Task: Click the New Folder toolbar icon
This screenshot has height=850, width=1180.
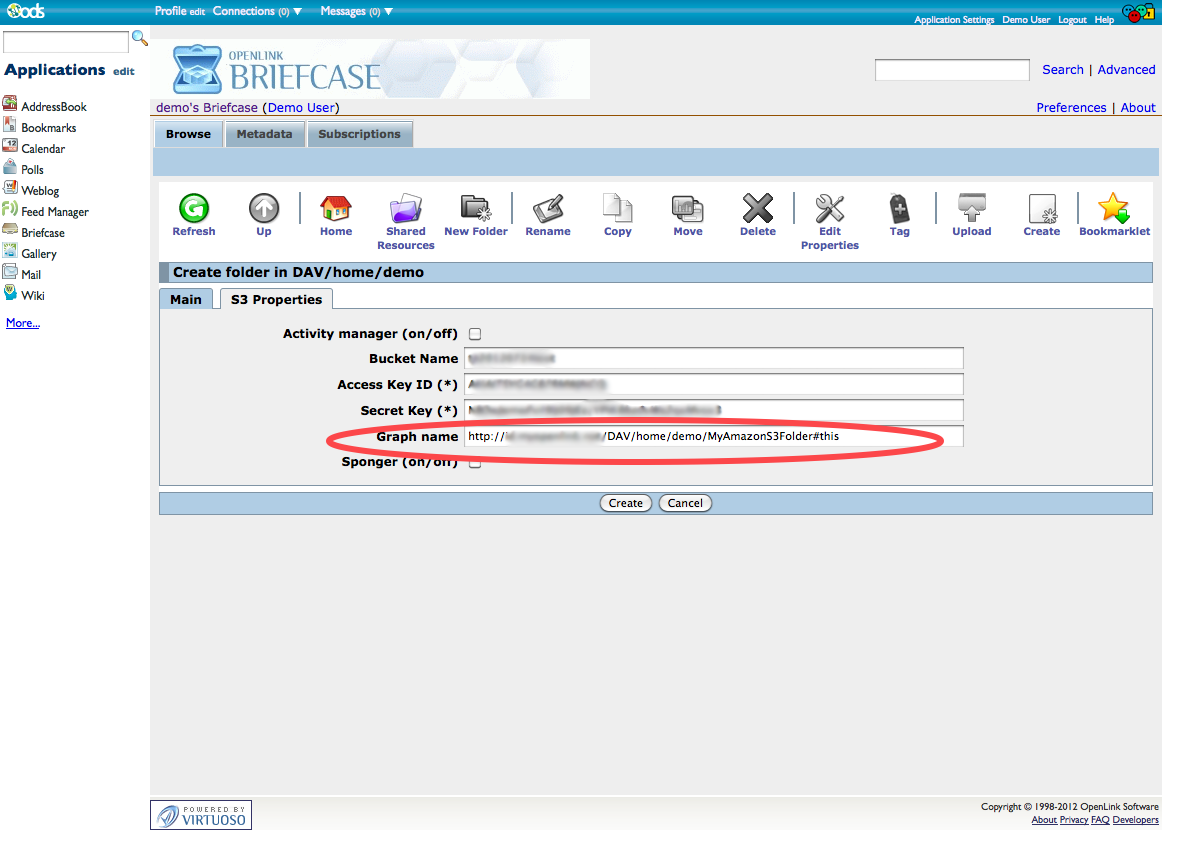Action: click(476, 208)
